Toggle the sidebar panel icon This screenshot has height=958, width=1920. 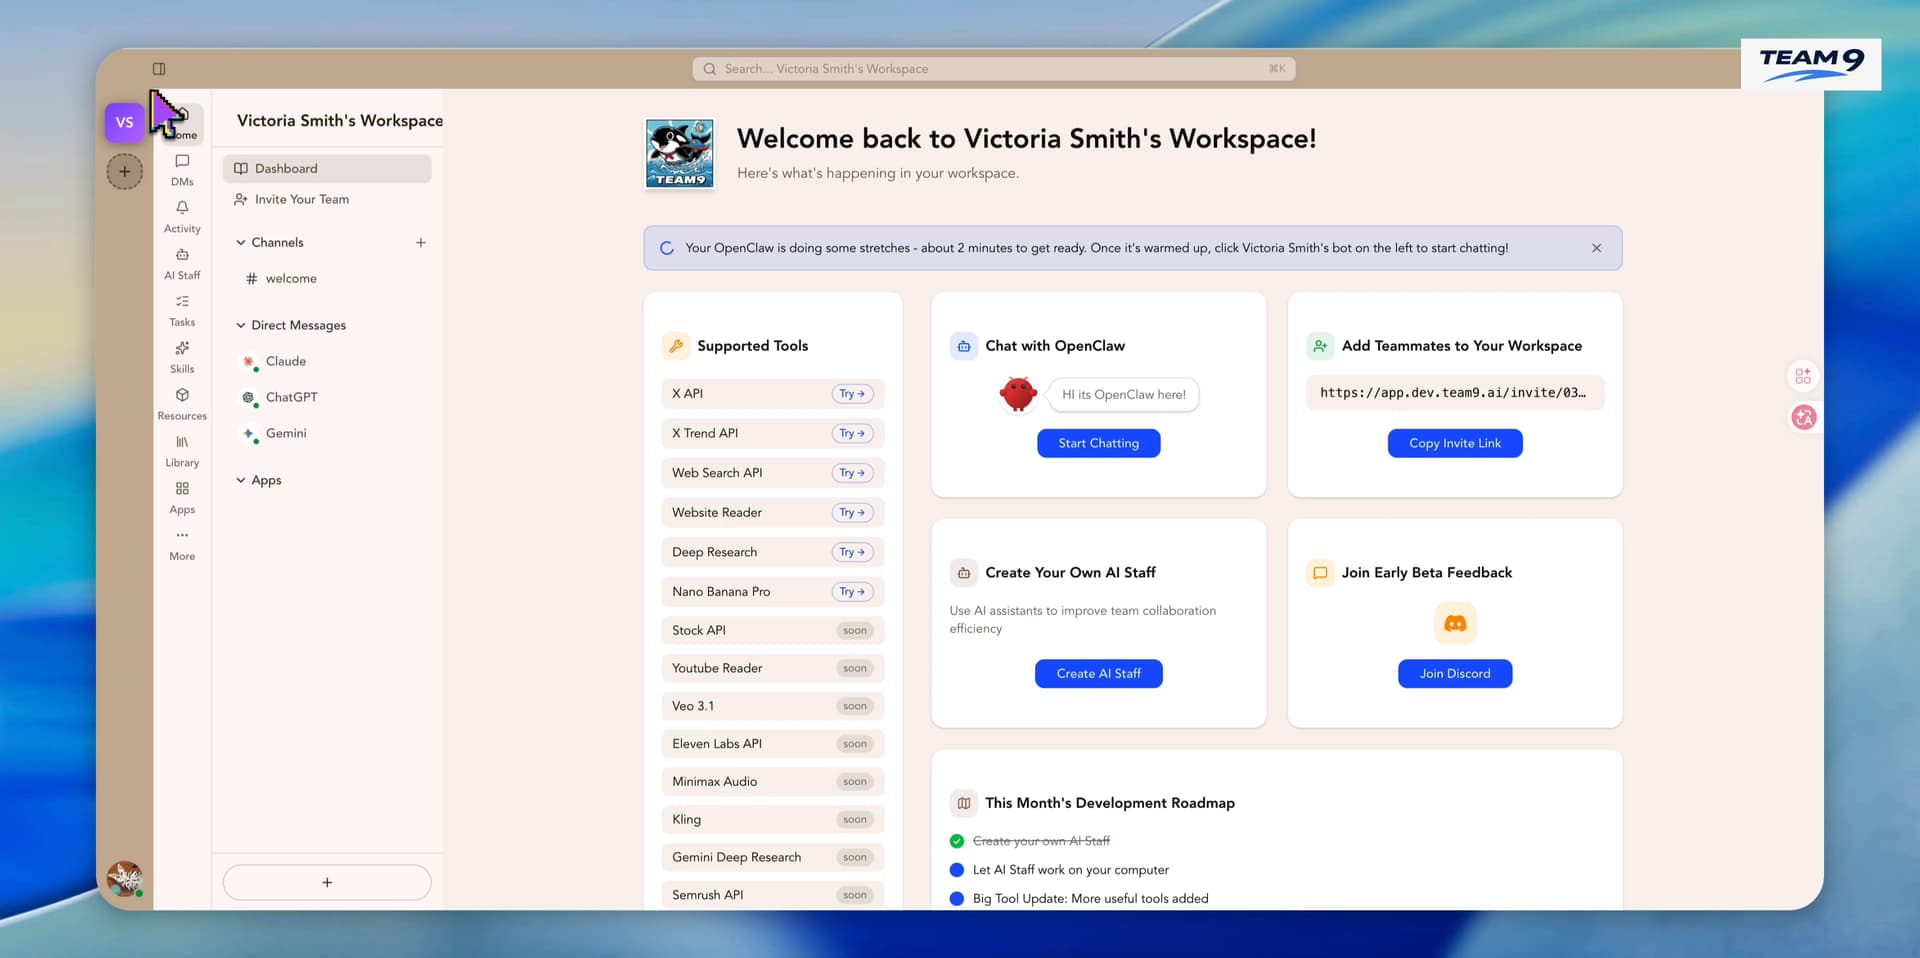[159, 69]
